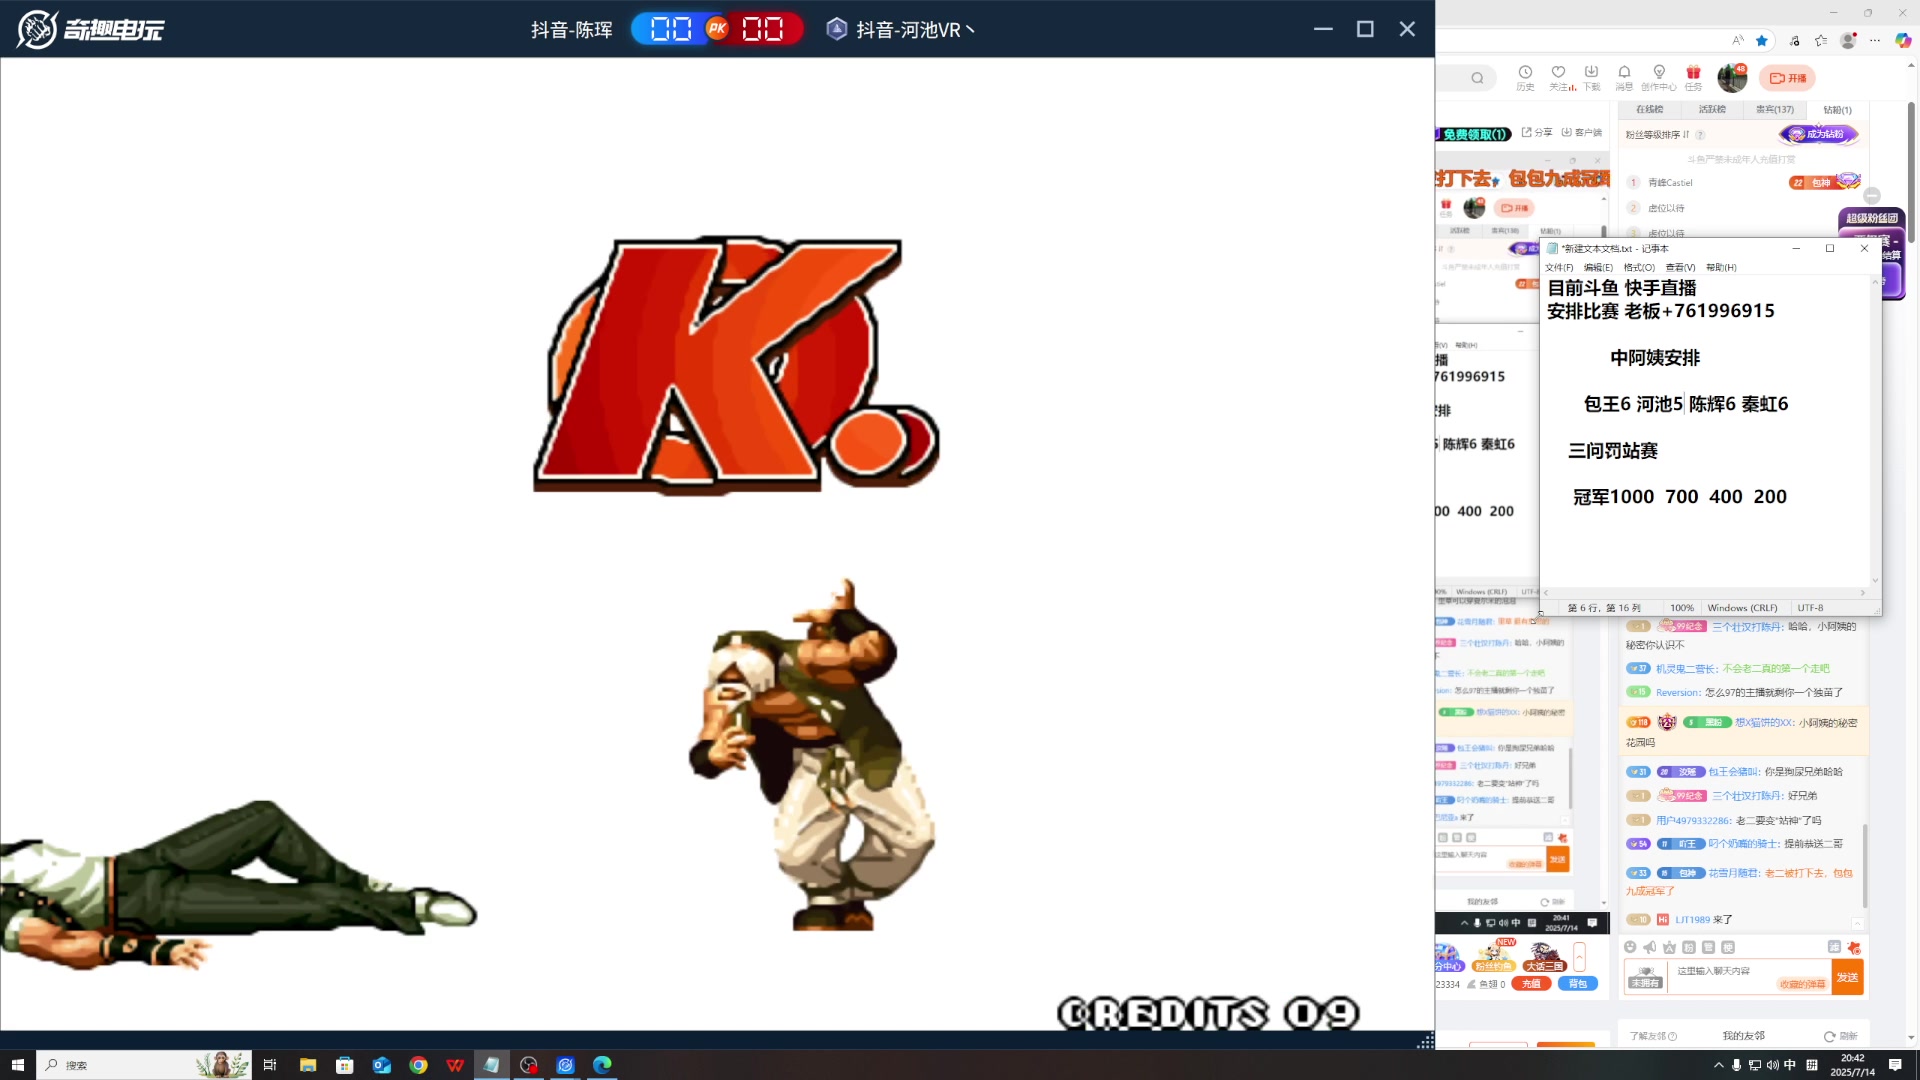Viewport: 1920px width, 1080px height.
Task: Click the 奇趣电玩 logo
Action: pos(90,29)
